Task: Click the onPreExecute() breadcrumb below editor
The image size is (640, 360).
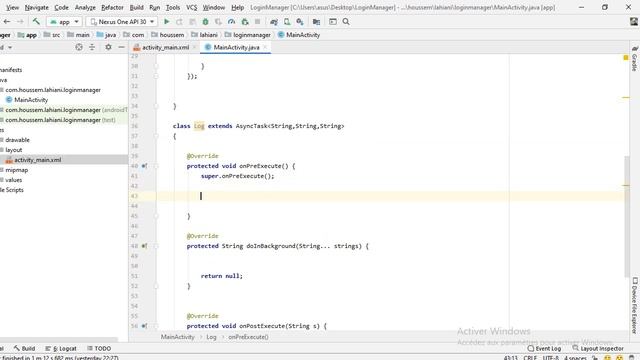Action: (248, 337)
